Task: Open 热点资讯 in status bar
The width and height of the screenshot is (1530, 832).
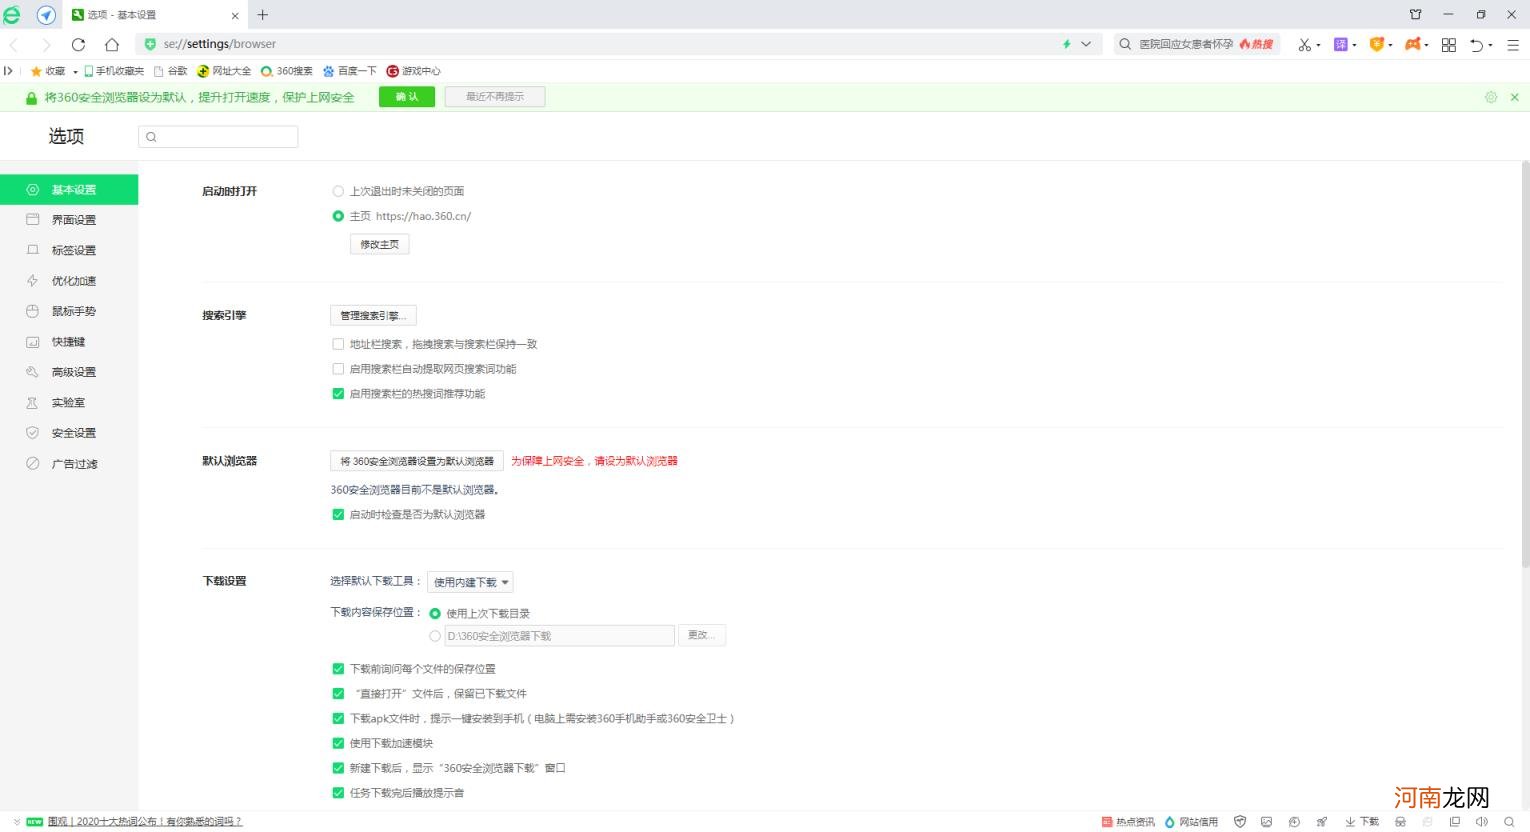Action: pos(1128,821)
